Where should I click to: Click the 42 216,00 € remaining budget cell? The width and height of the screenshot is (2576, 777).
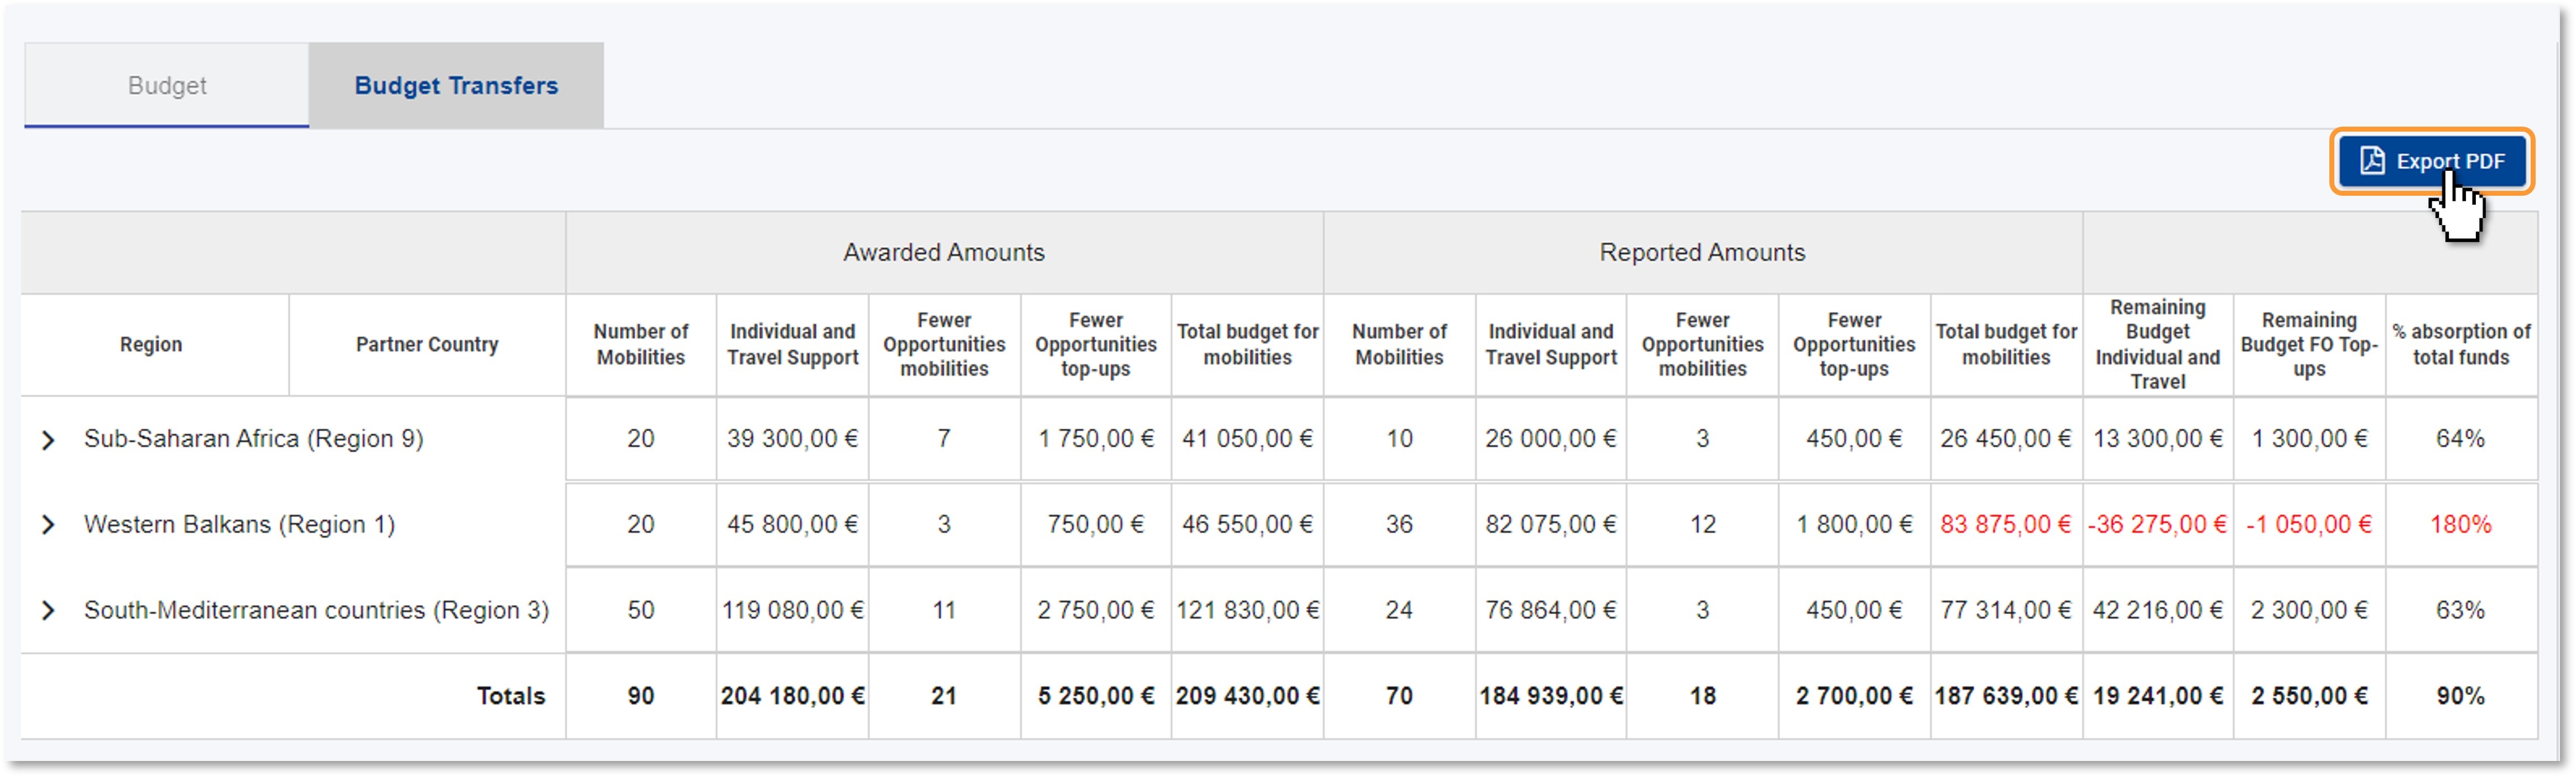2158,611
